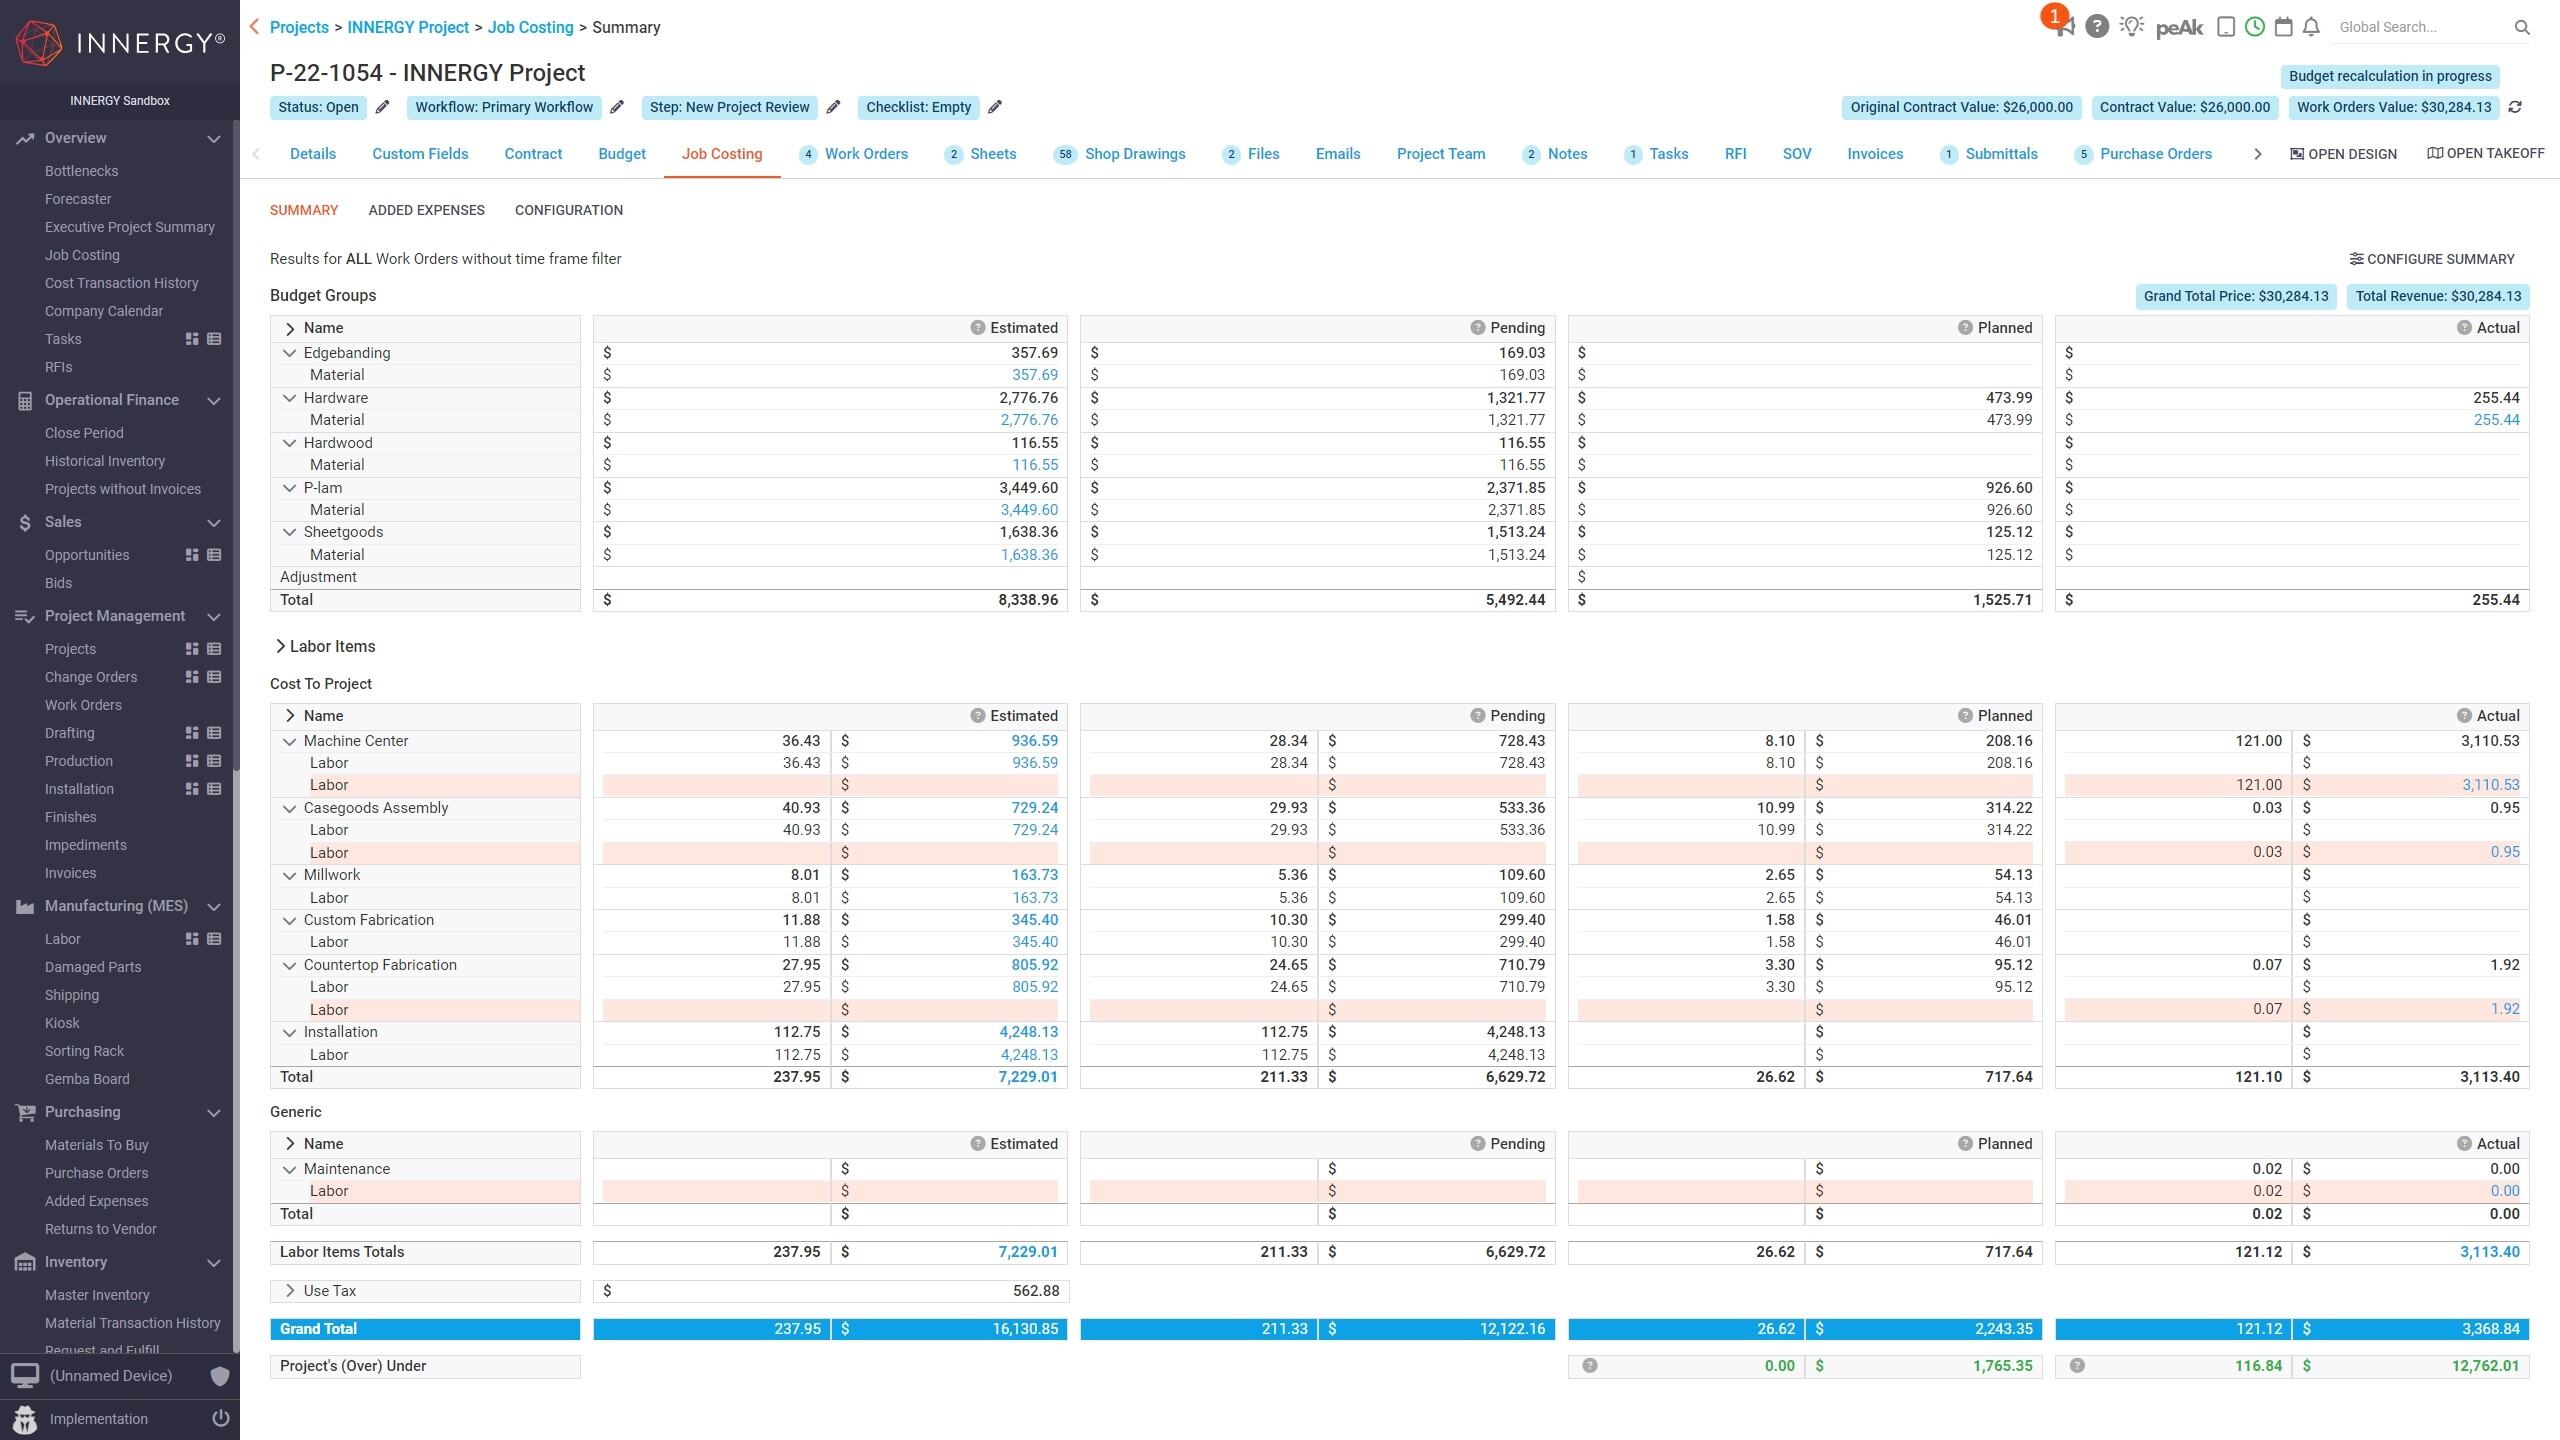Click the Global Search input field
This screenshot has width=2560, height=1440.
click(2420, 27)
